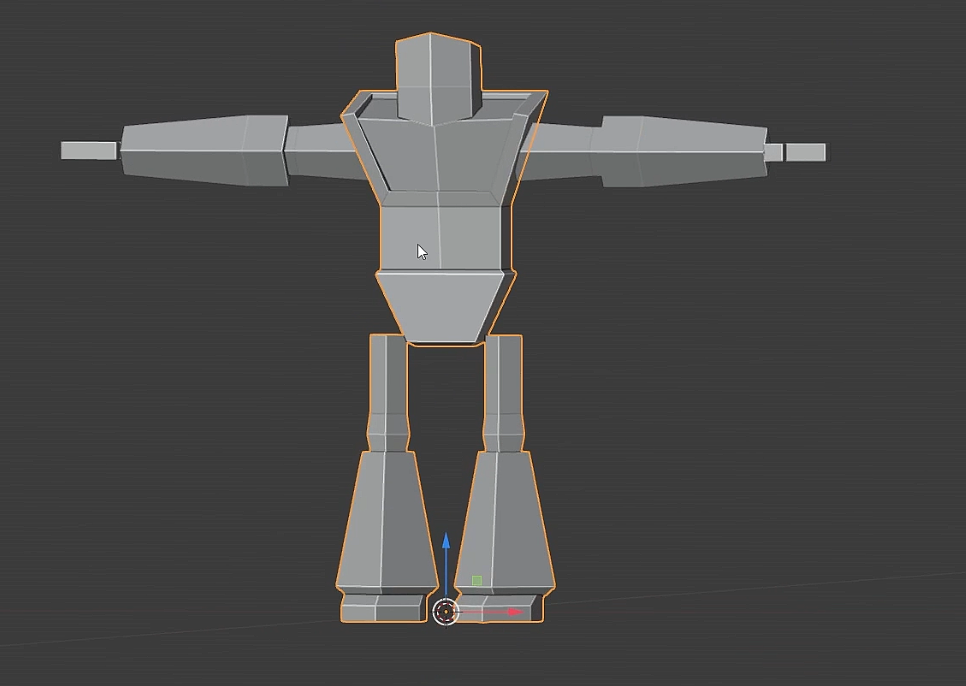966x686 pixels.
Task: Select the large forearm segment on the screen's right
Action: (x=684, y=151)
